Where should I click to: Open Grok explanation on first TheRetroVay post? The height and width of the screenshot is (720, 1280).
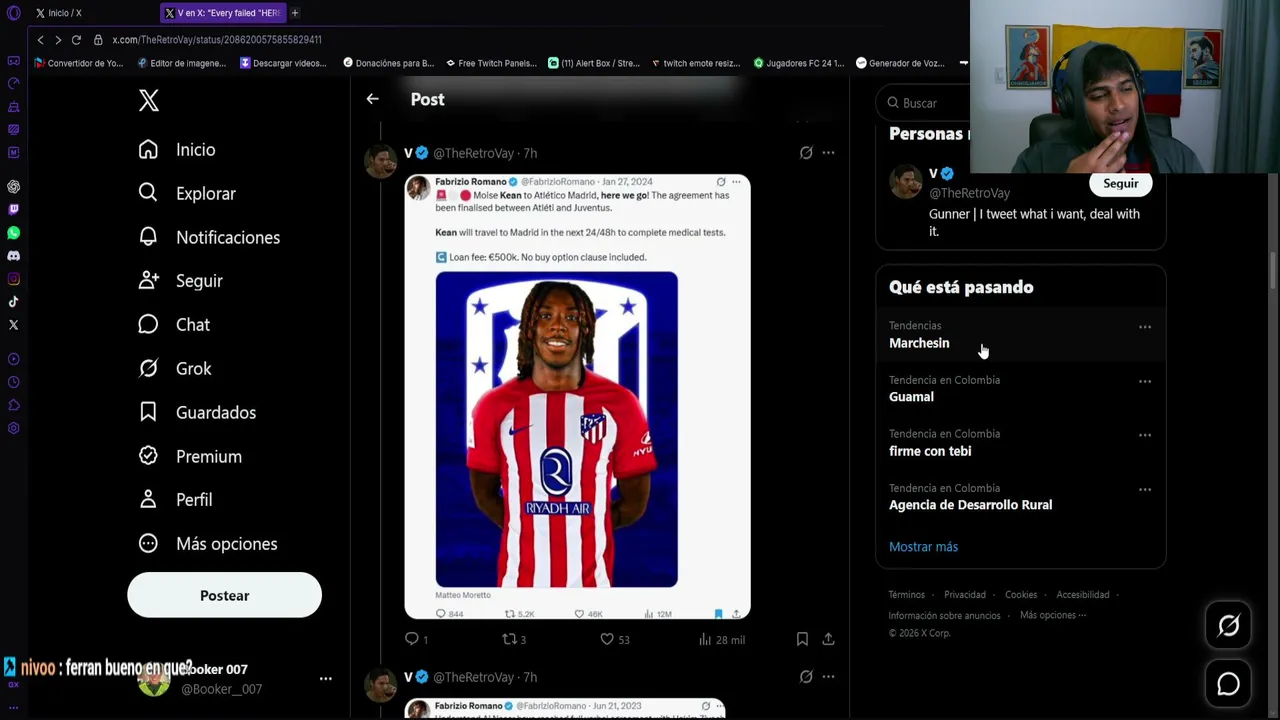tap(806, 153)
